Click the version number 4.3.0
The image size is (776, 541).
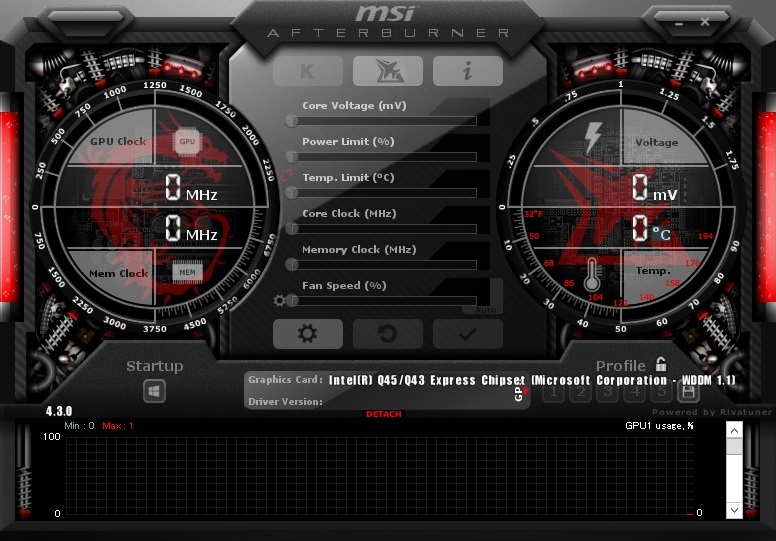[x=59, y=411]
